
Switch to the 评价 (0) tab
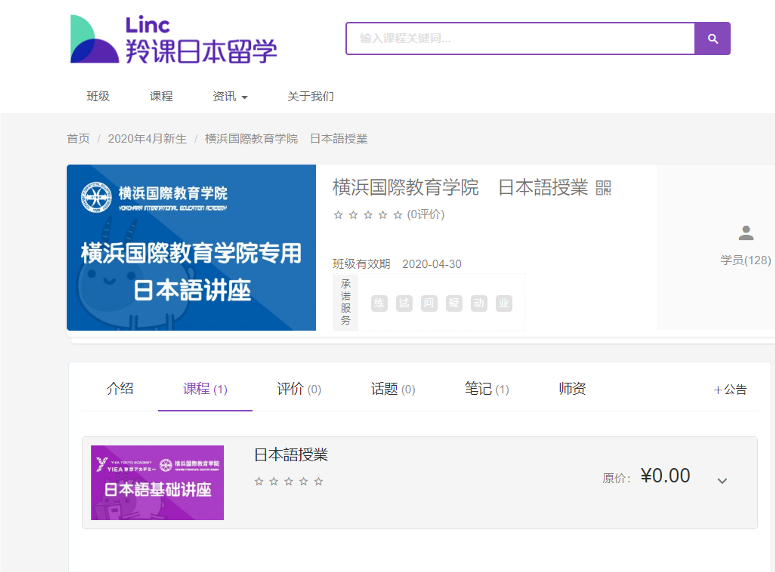pos(299,389)
